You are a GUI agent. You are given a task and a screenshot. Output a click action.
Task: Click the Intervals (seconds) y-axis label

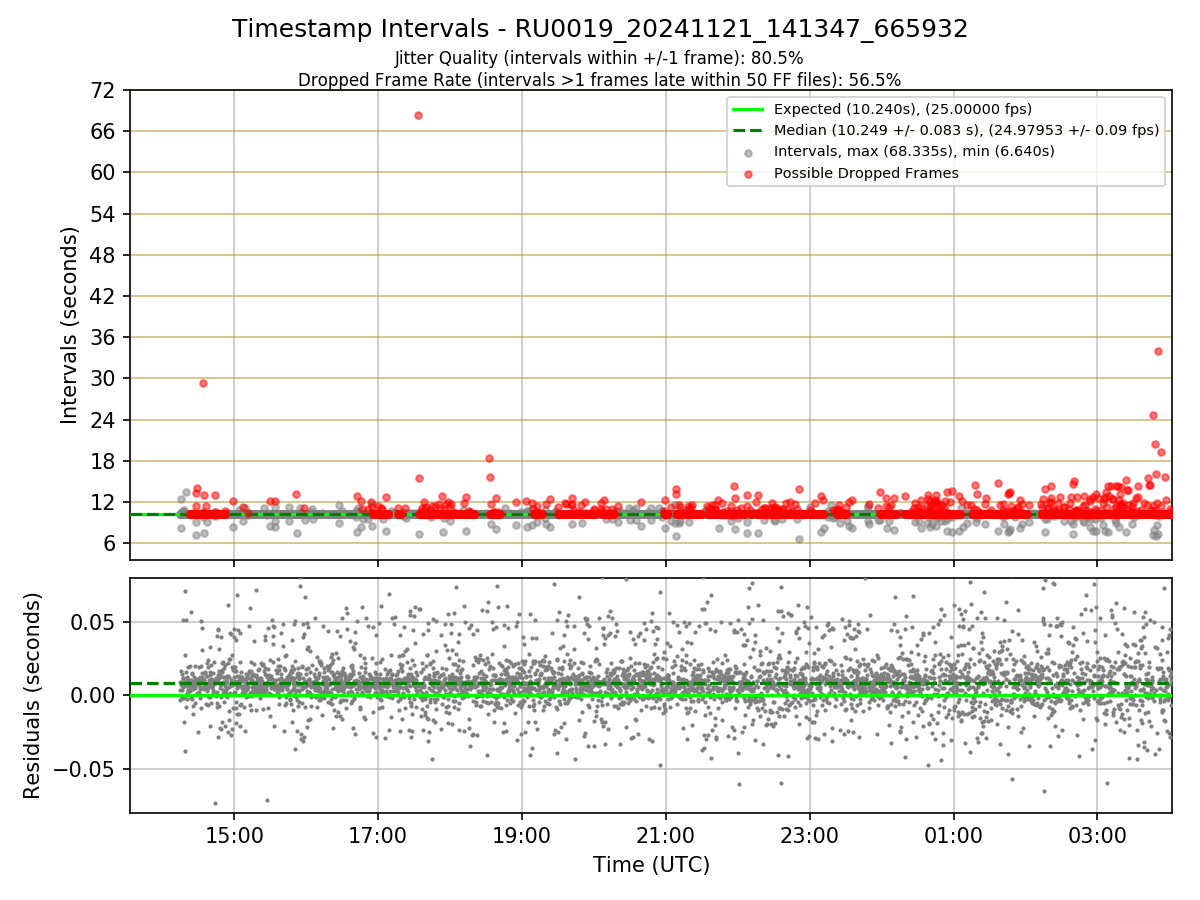click(x=69, y=325)
